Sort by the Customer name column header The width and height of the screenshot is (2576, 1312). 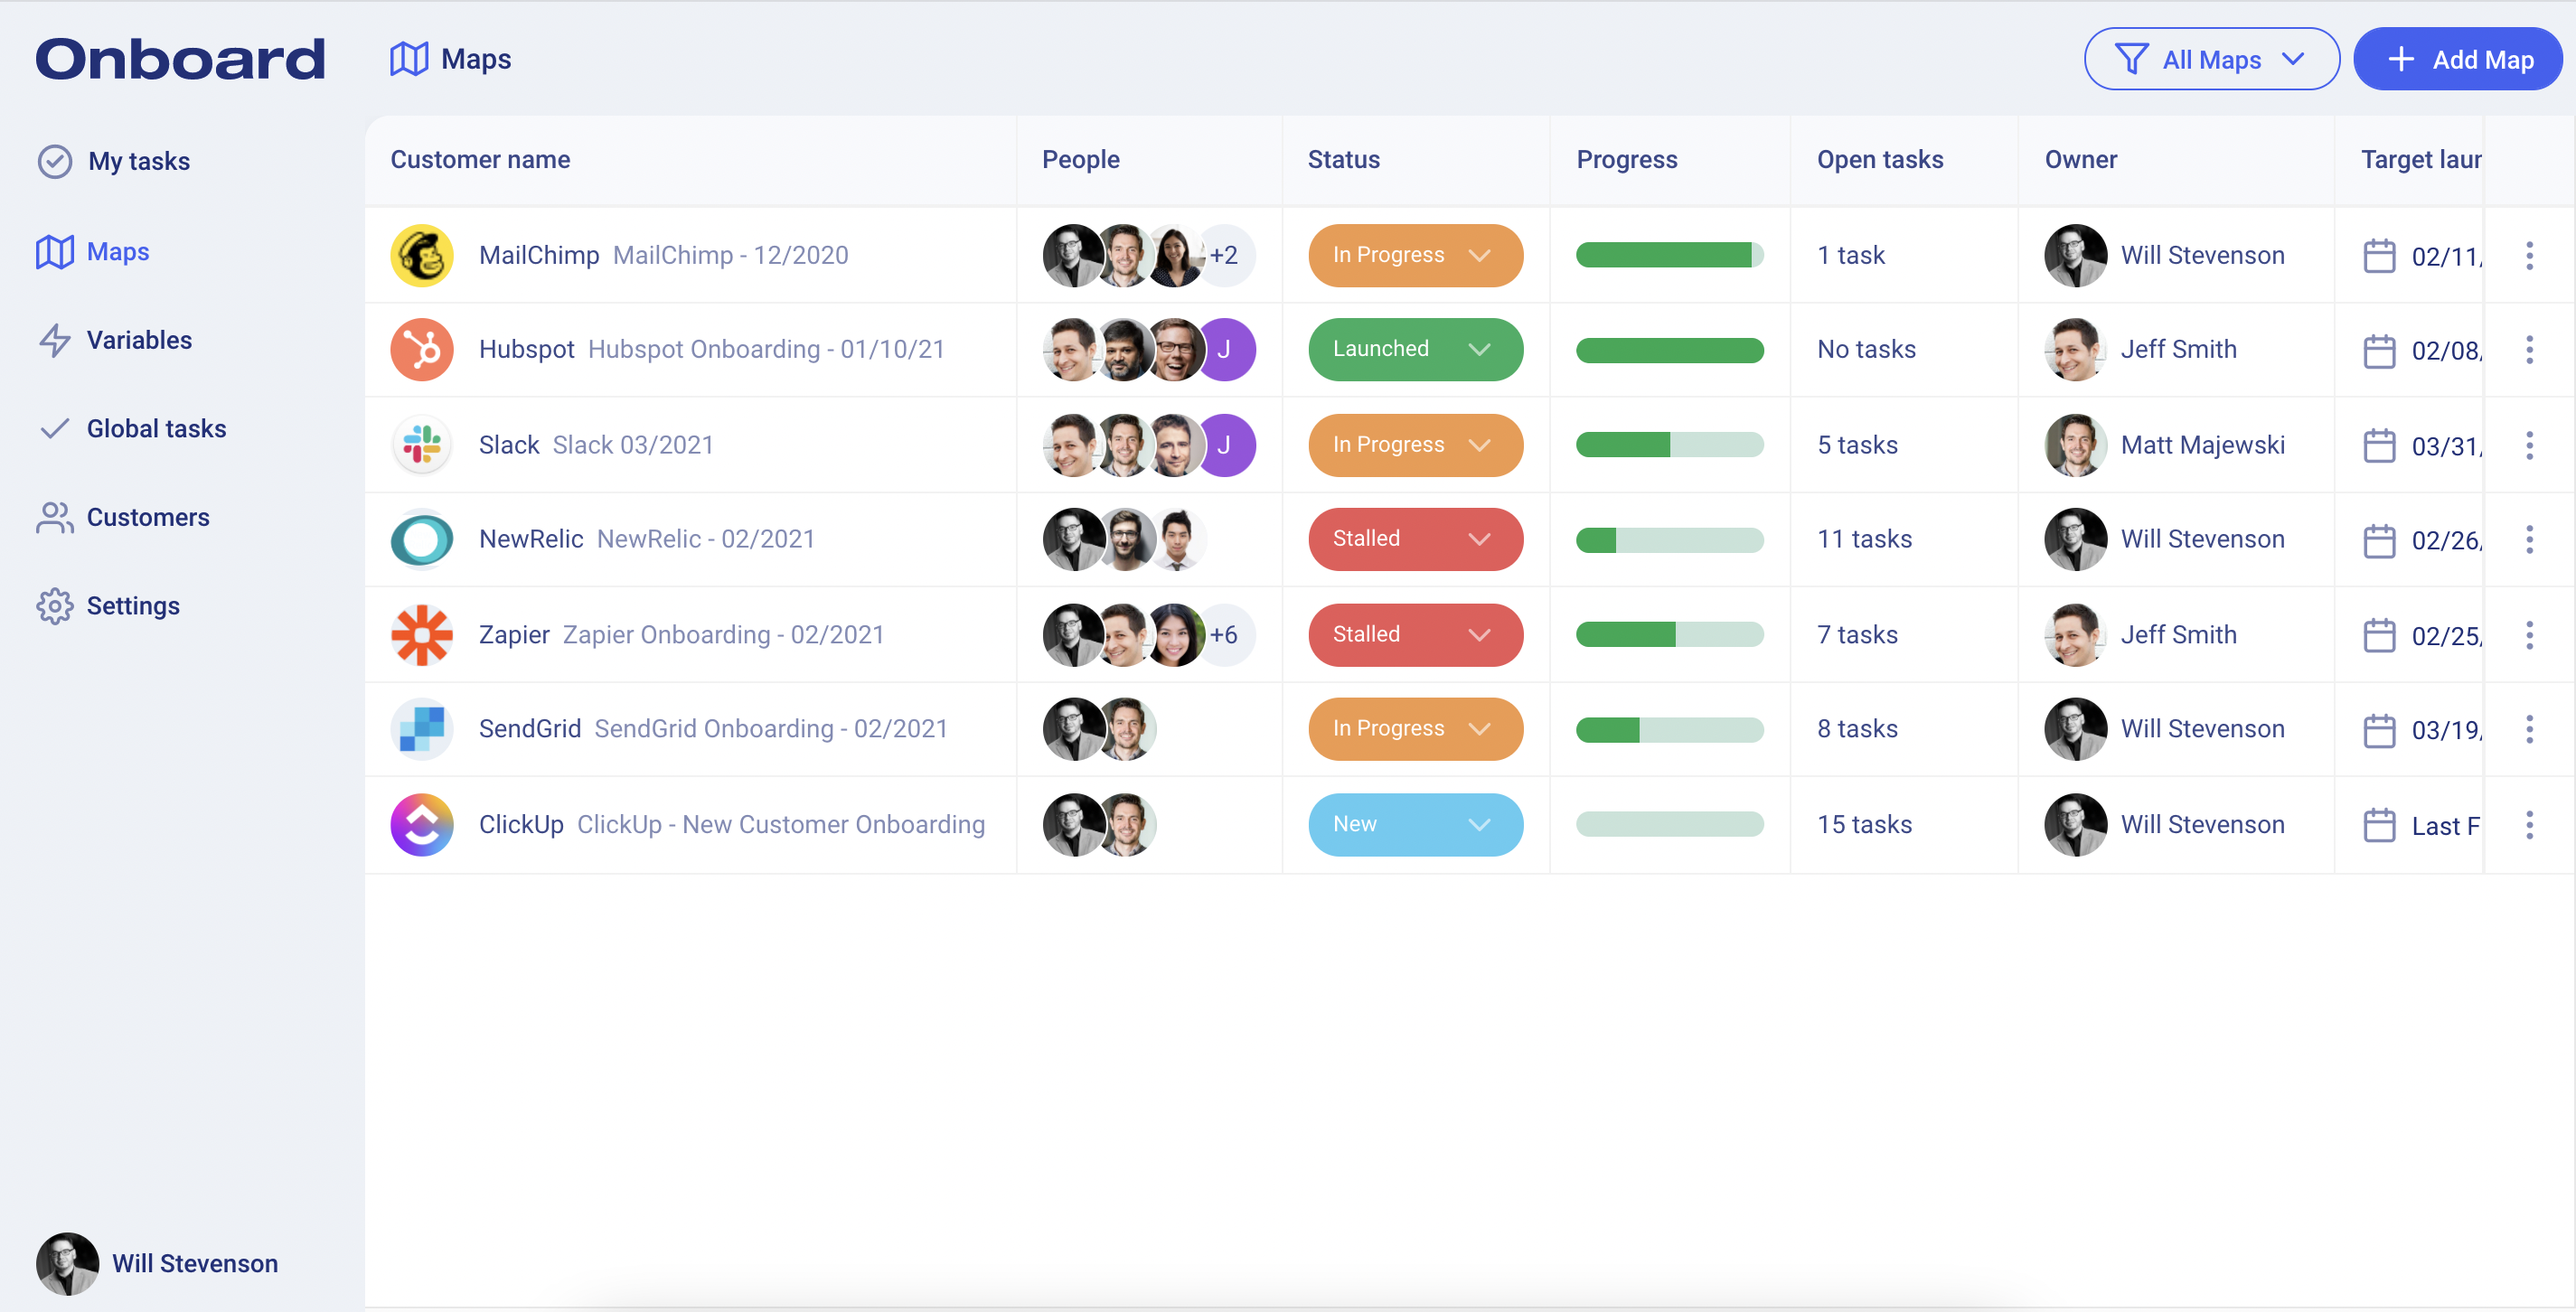click(480, 159)
